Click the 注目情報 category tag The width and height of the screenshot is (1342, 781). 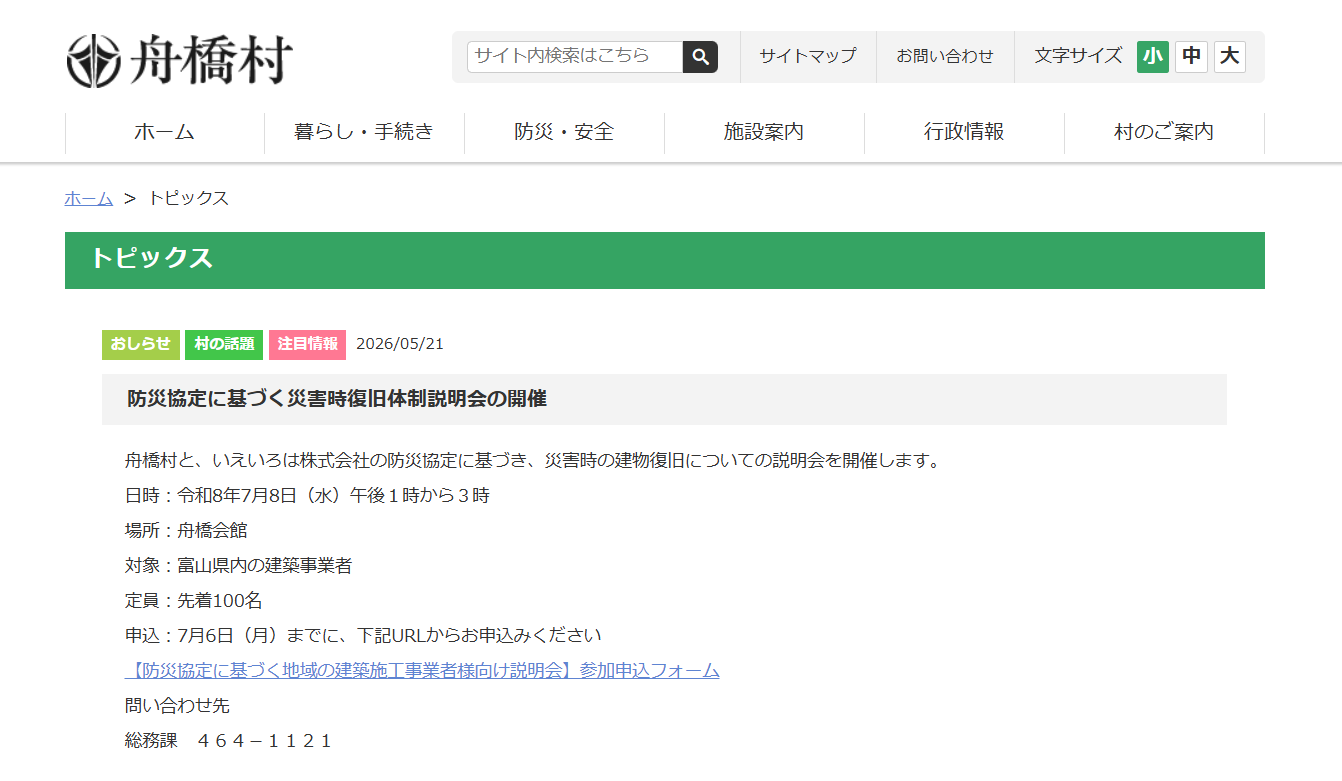[307, 344]
